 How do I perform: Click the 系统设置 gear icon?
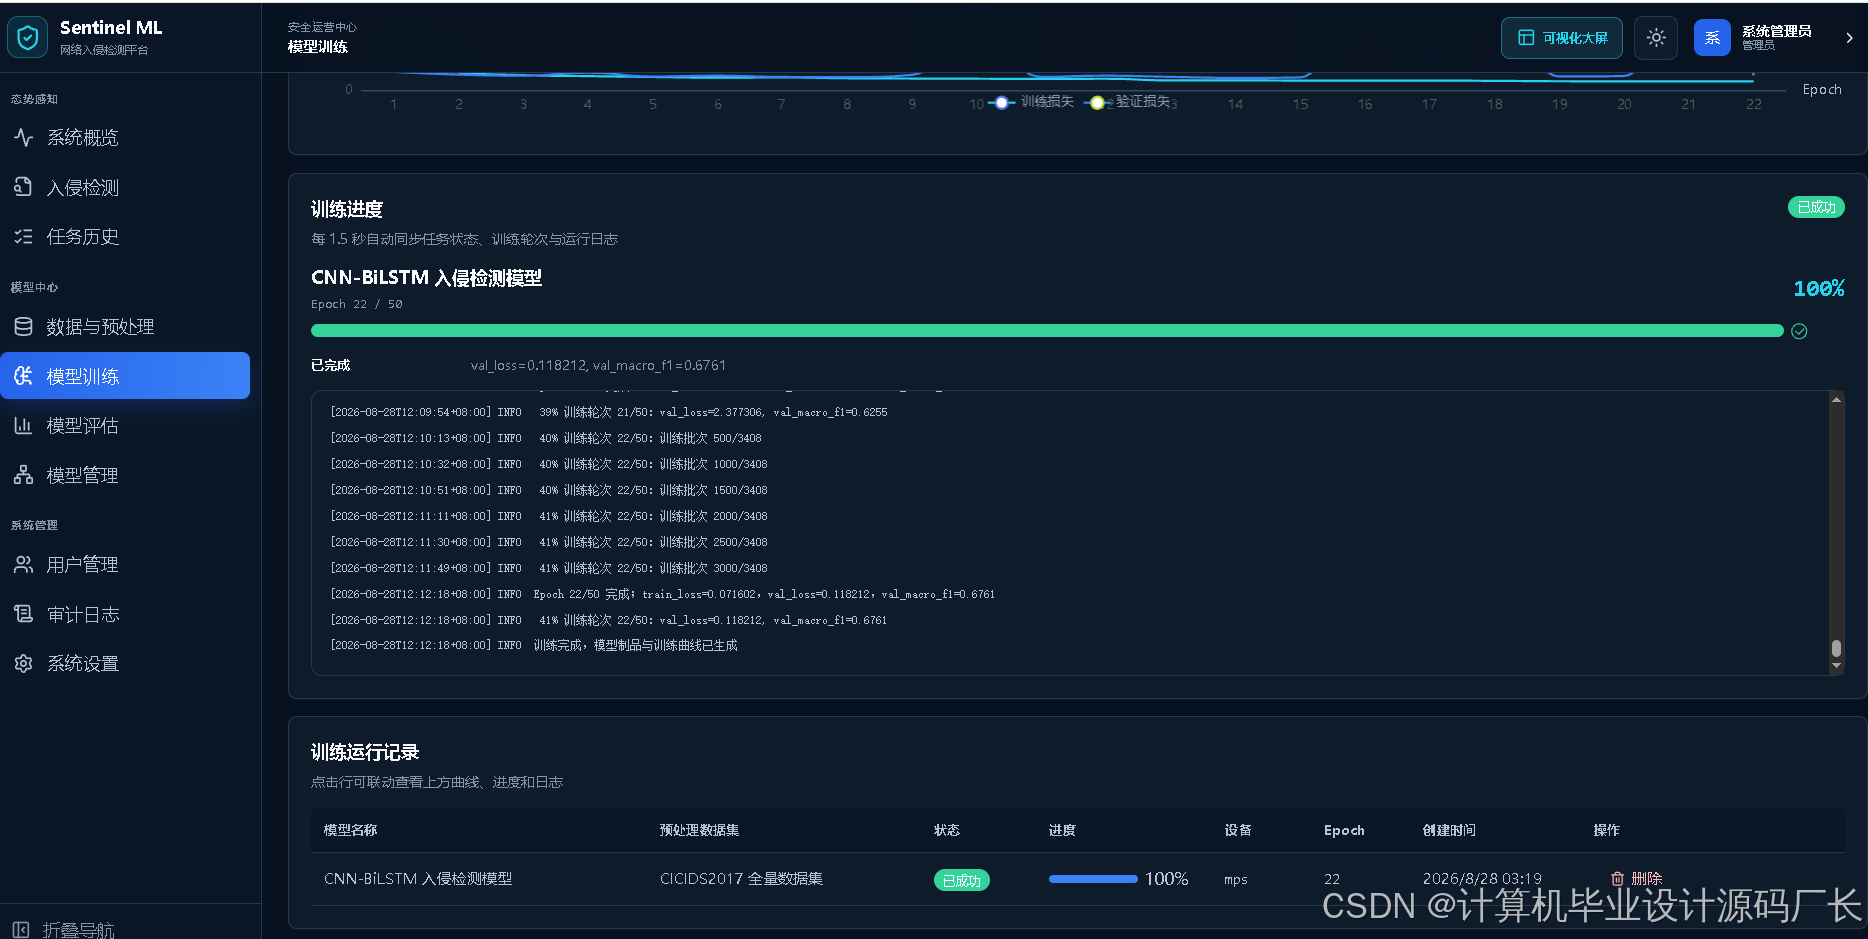(24, 663)
